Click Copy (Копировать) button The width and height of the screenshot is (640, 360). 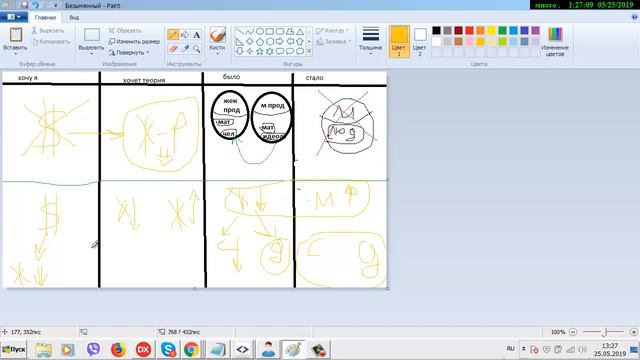[51, 42]
